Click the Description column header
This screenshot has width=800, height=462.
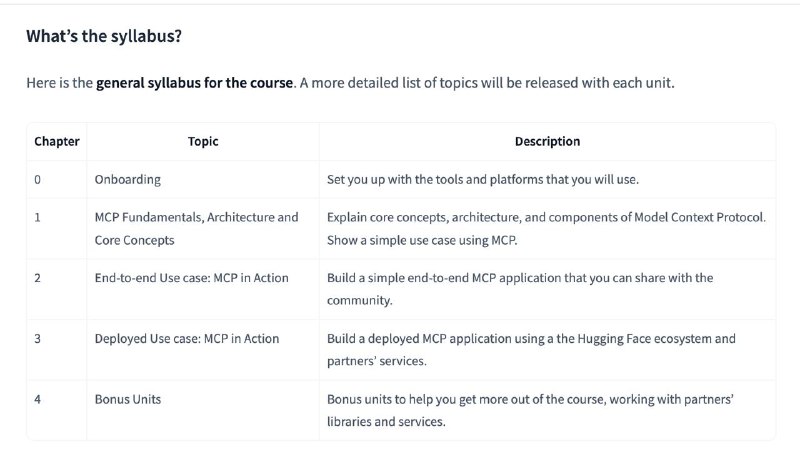pos(547,141)
